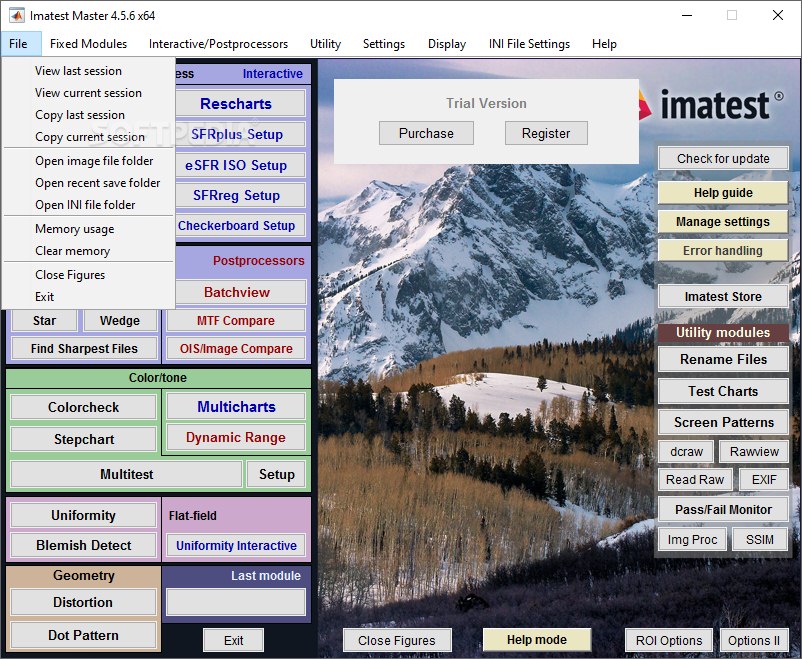Click Find Sharpest Files button
This screenshot has height=659, width=802.
point(84,349)
